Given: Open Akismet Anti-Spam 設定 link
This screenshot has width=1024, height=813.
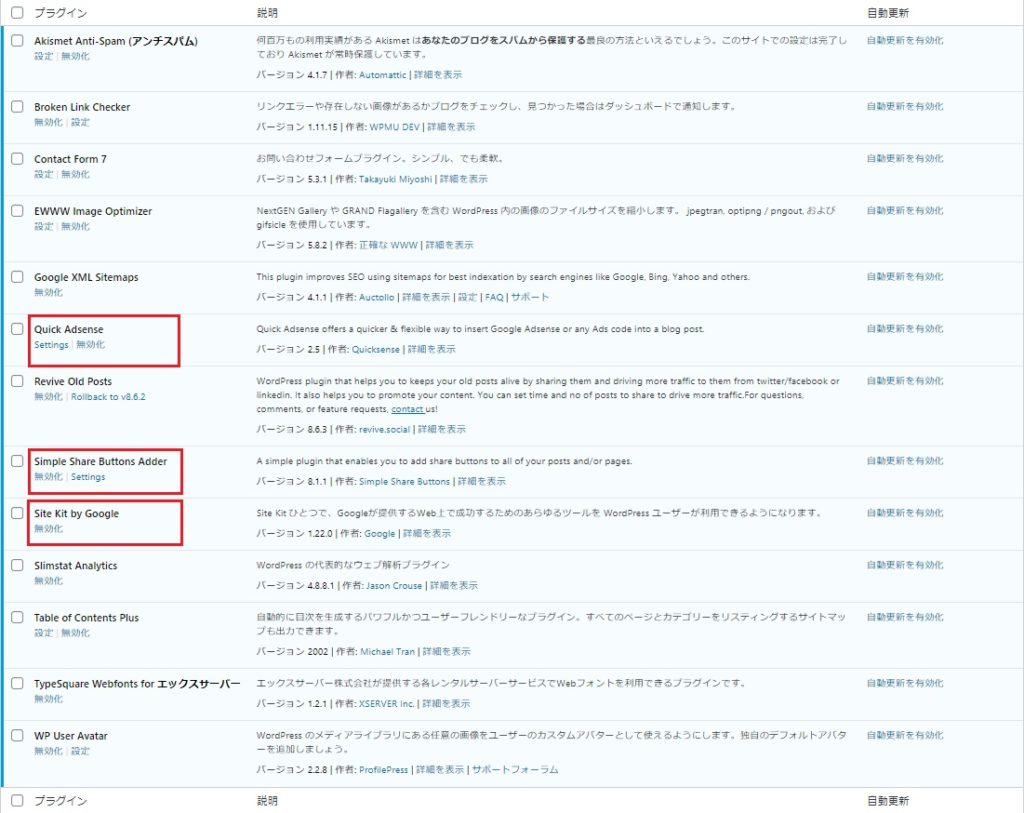Looking at the screenshot, I should [x=44, y=56].
